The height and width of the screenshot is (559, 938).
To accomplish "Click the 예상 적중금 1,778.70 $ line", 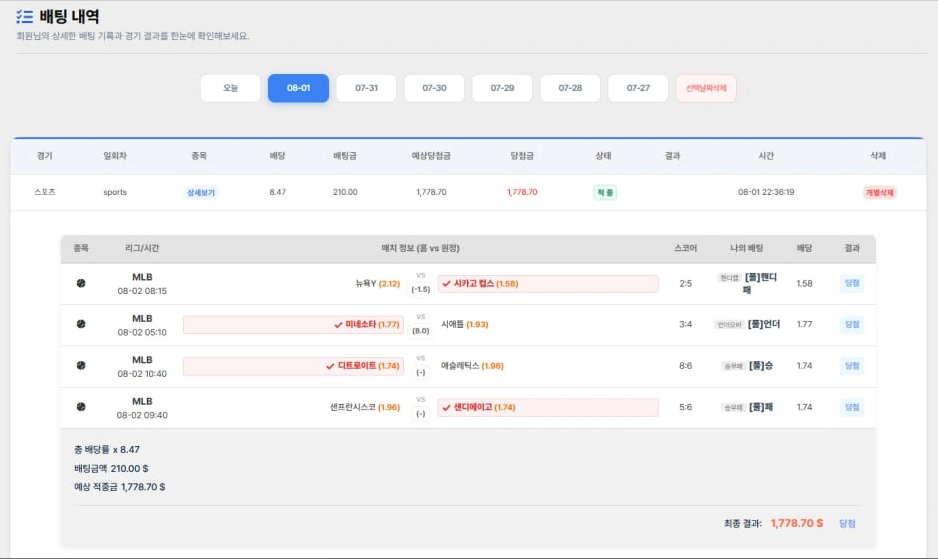I will coord(120,487).
